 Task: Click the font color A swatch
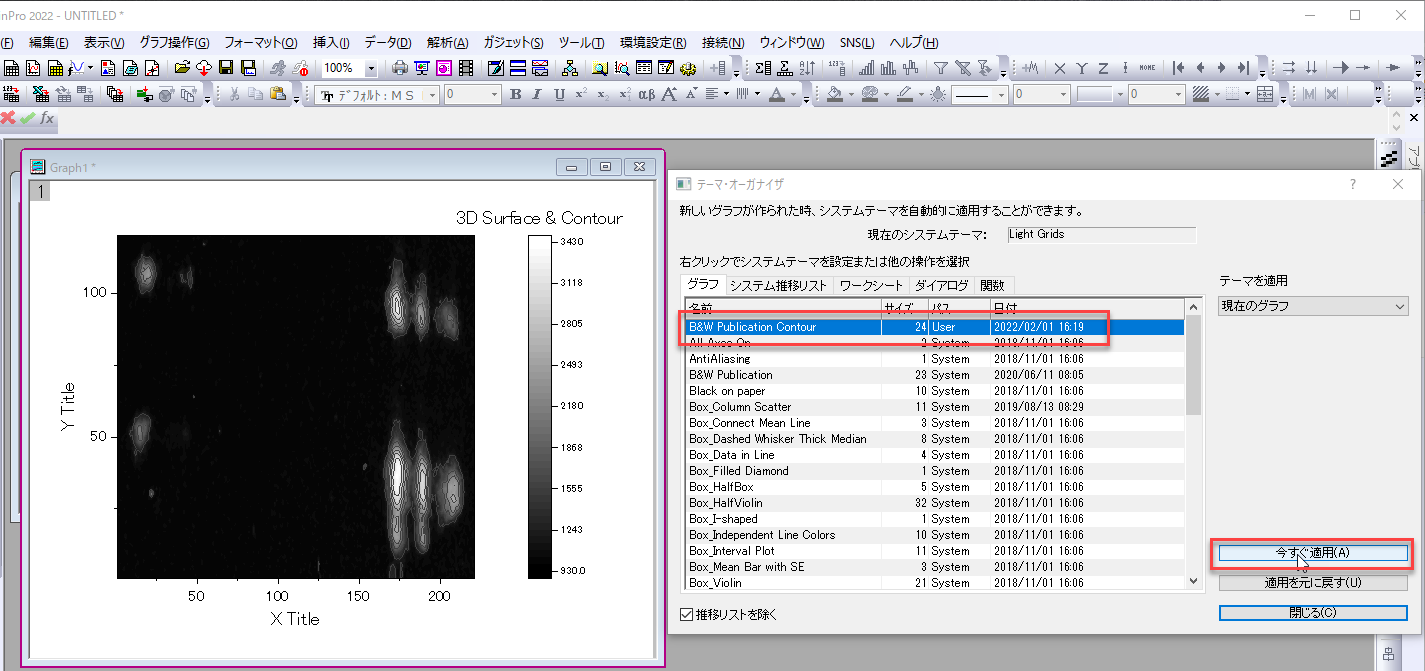[x=776, y=94]
